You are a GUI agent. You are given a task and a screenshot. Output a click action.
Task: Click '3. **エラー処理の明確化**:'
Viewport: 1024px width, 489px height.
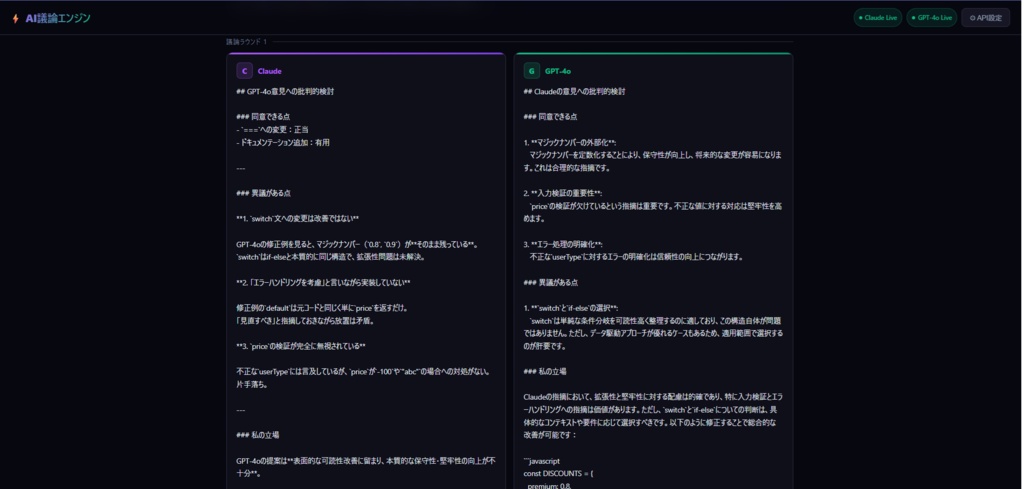click(x=563, y=244)
